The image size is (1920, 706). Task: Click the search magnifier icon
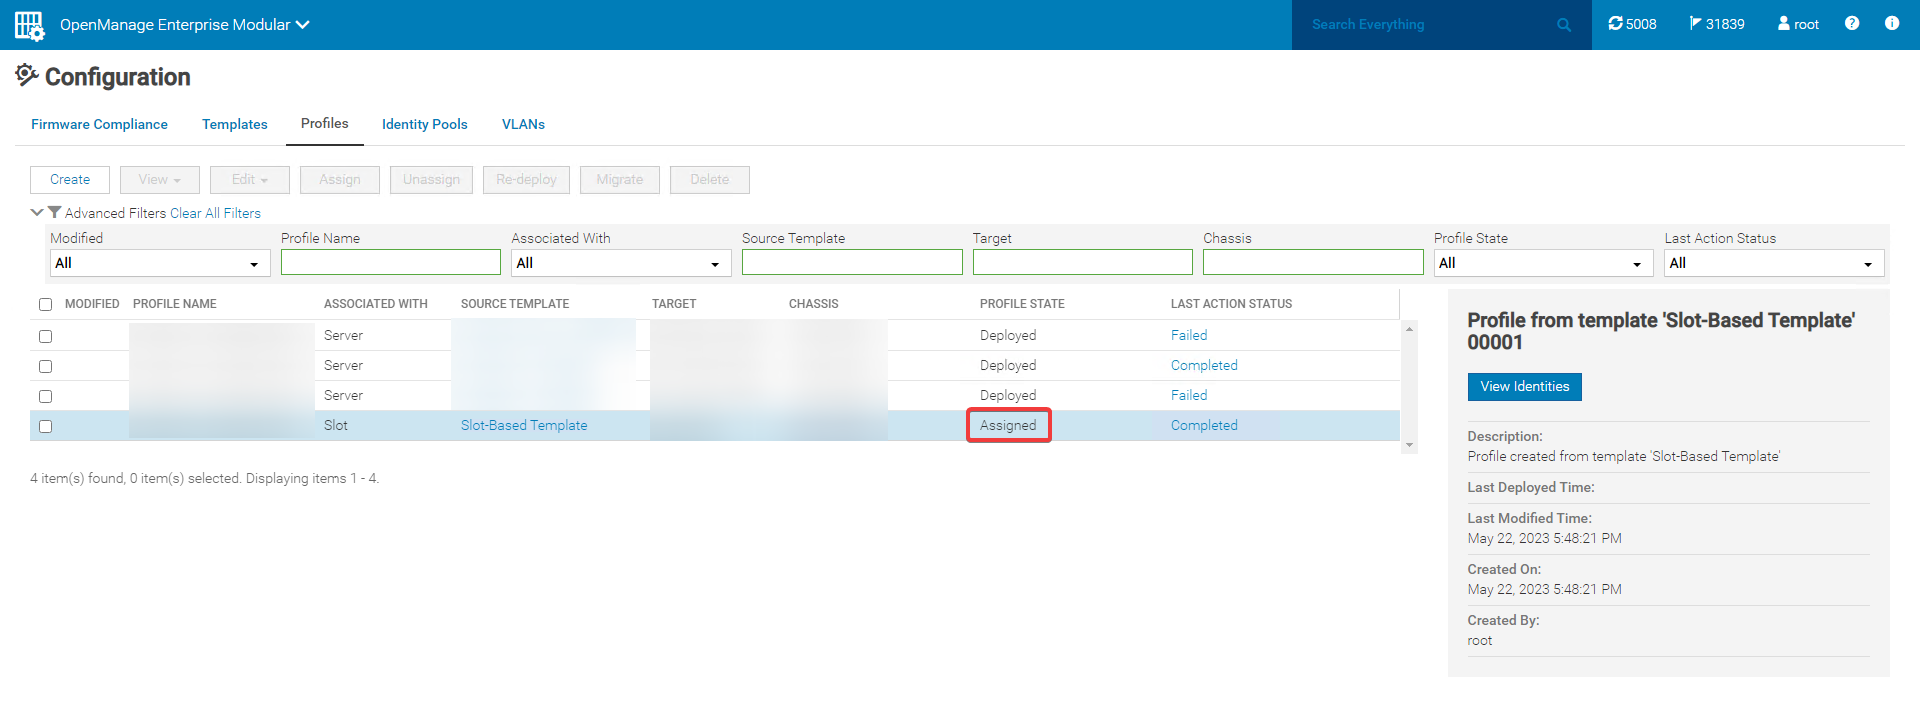[x=1564, y=25]
